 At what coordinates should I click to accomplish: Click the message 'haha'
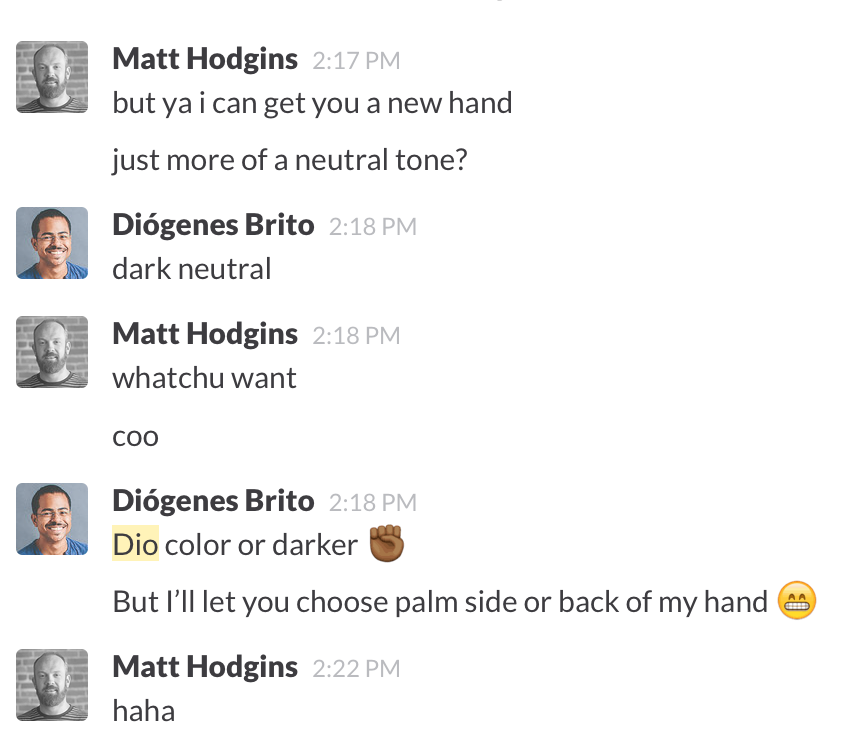[143, 710]
